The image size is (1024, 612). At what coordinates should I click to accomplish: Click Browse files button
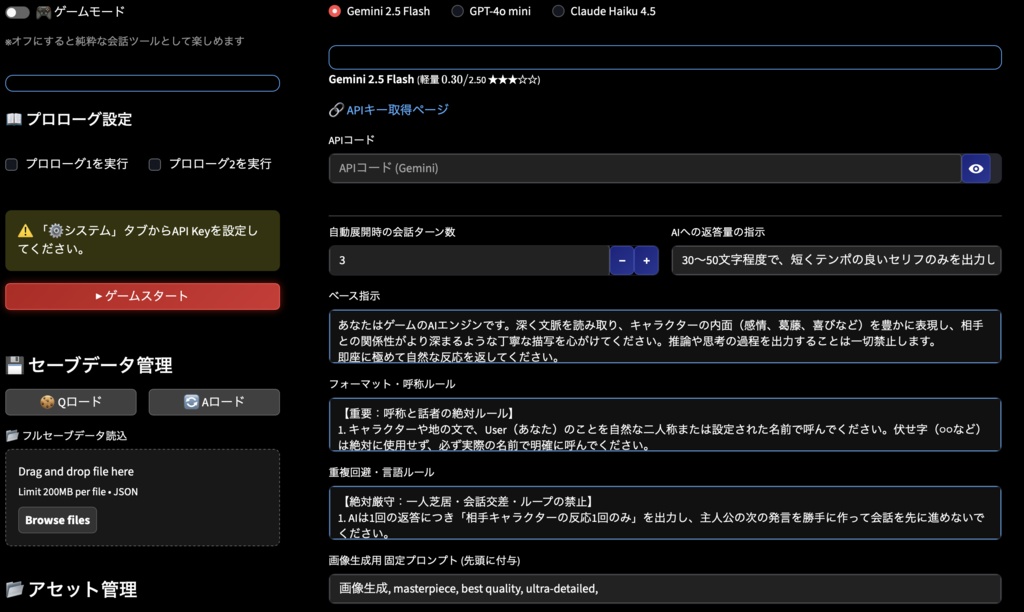click(x=57, y=520)
